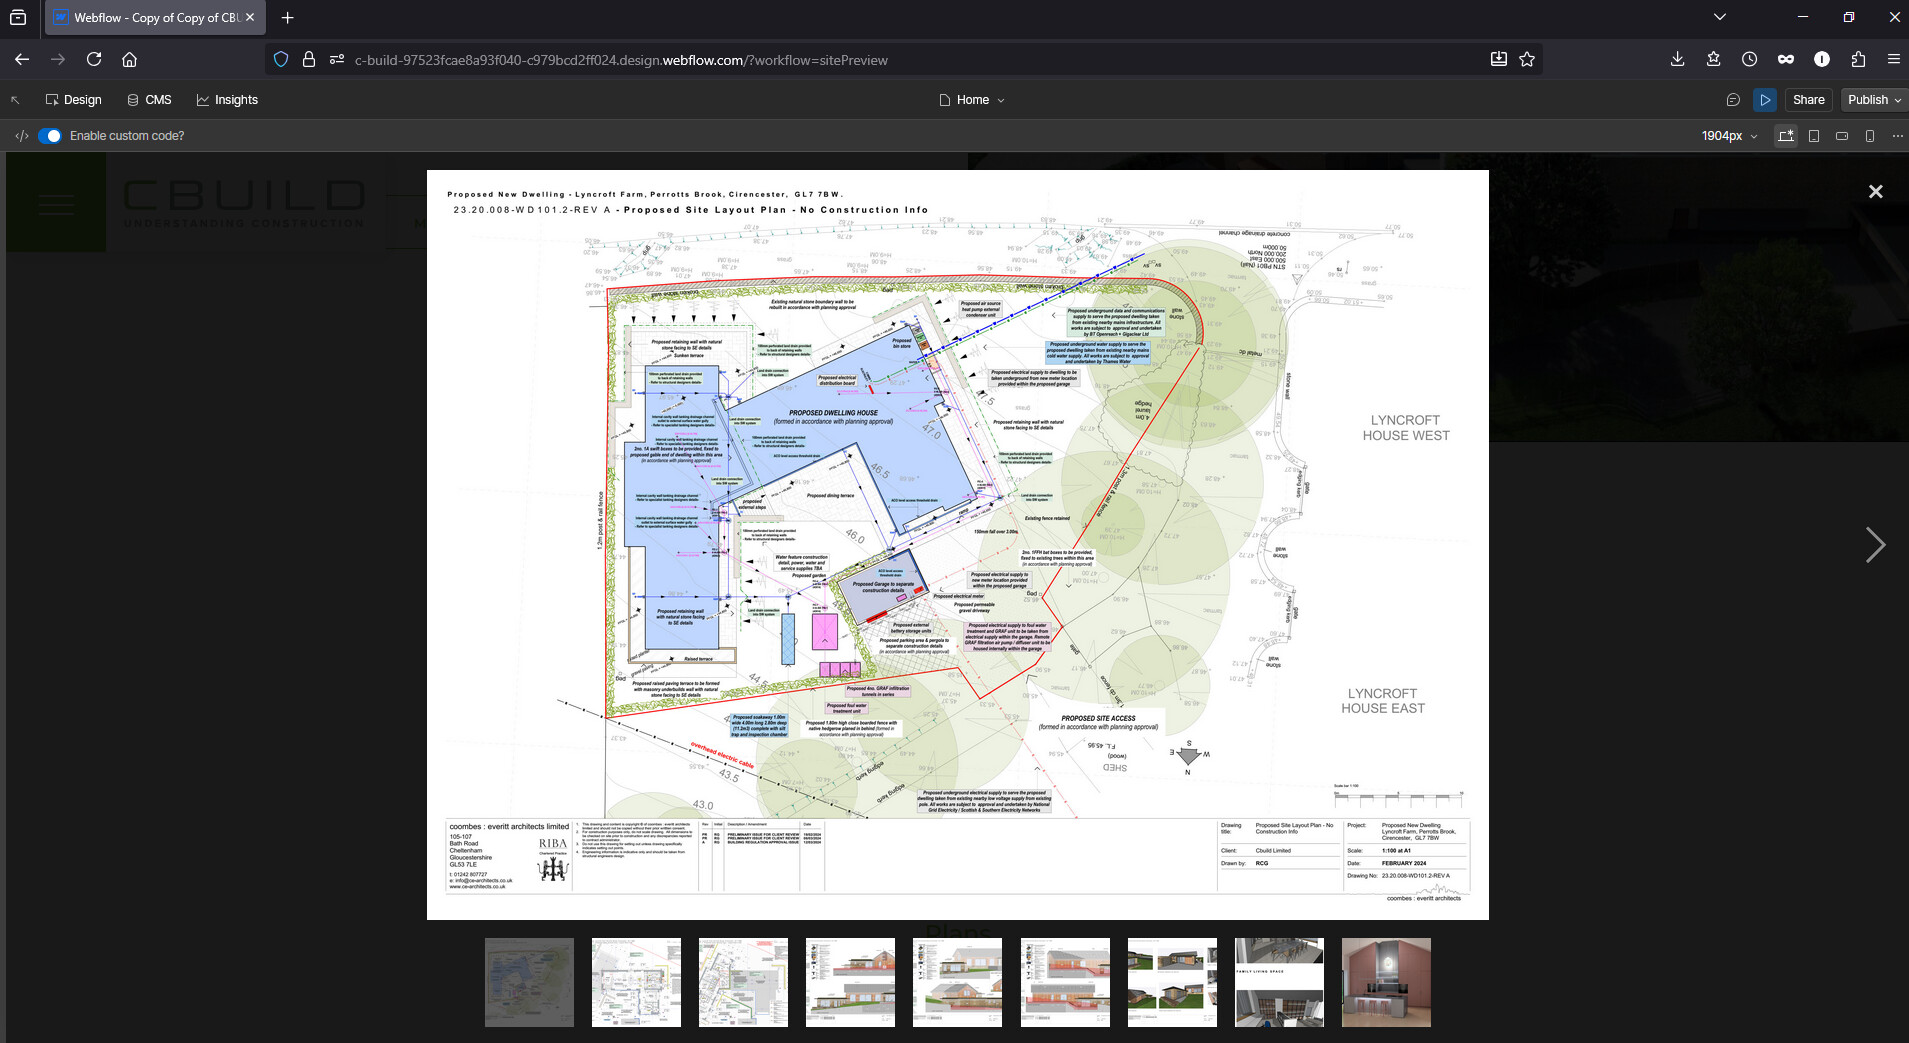The width and height of the screenshot is (1909, 1043).
Task: Expand the Home page selector
Action: click(972, 100)
